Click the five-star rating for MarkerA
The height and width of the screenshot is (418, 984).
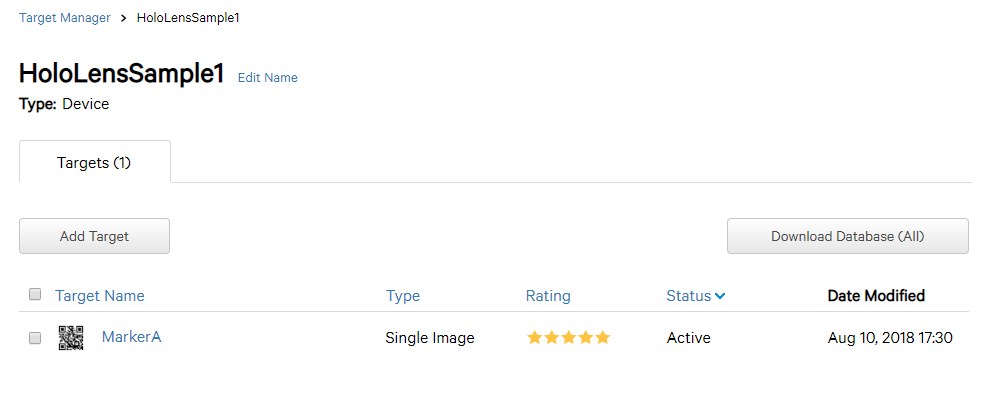pyautogui.click(x=568, y=338)
